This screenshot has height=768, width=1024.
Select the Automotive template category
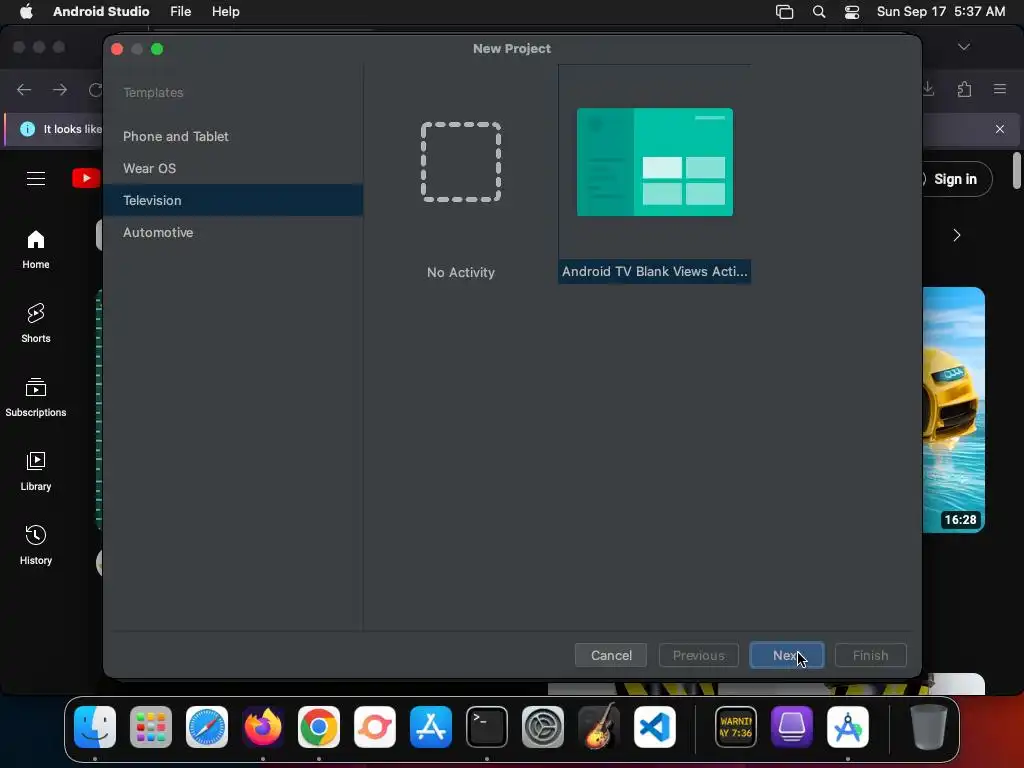(x=233, y=232)
